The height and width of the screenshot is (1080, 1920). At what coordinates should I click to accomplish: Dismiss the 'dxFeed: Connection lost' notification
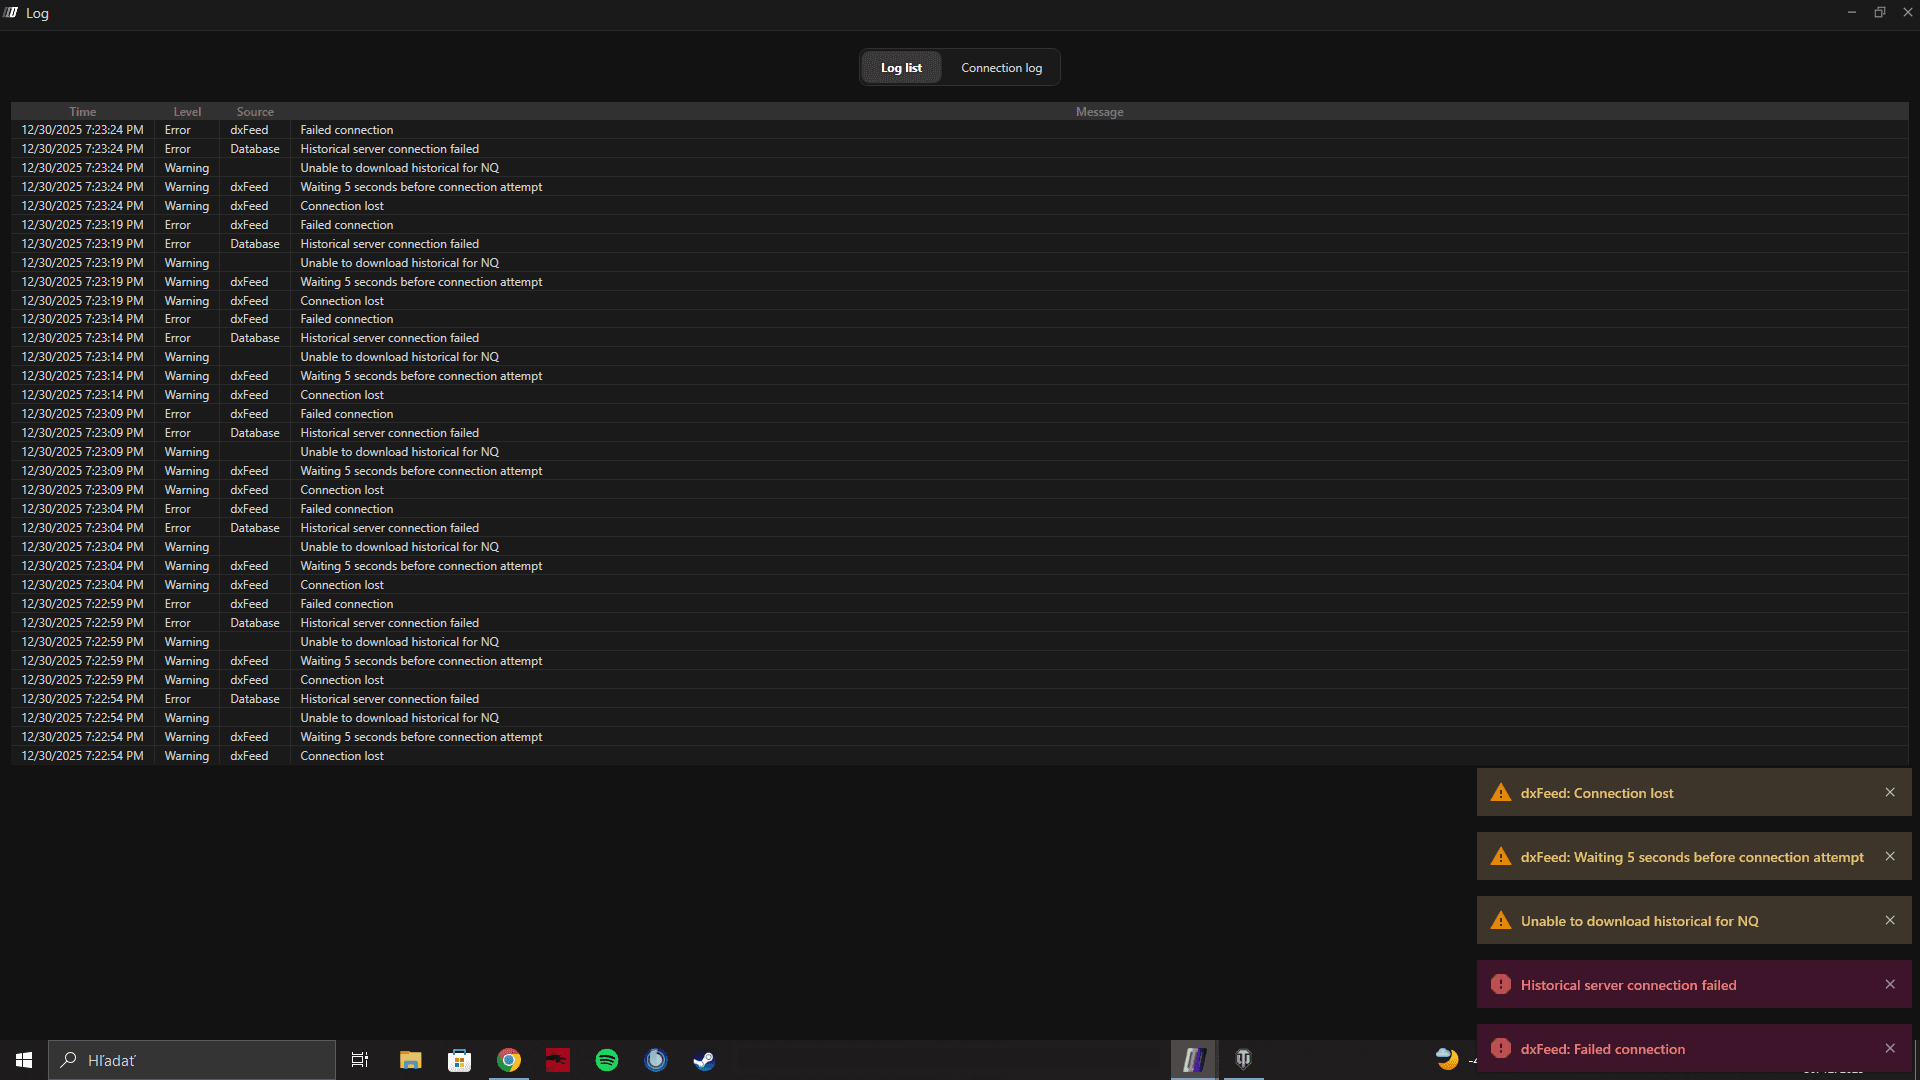click(1890, 792)
